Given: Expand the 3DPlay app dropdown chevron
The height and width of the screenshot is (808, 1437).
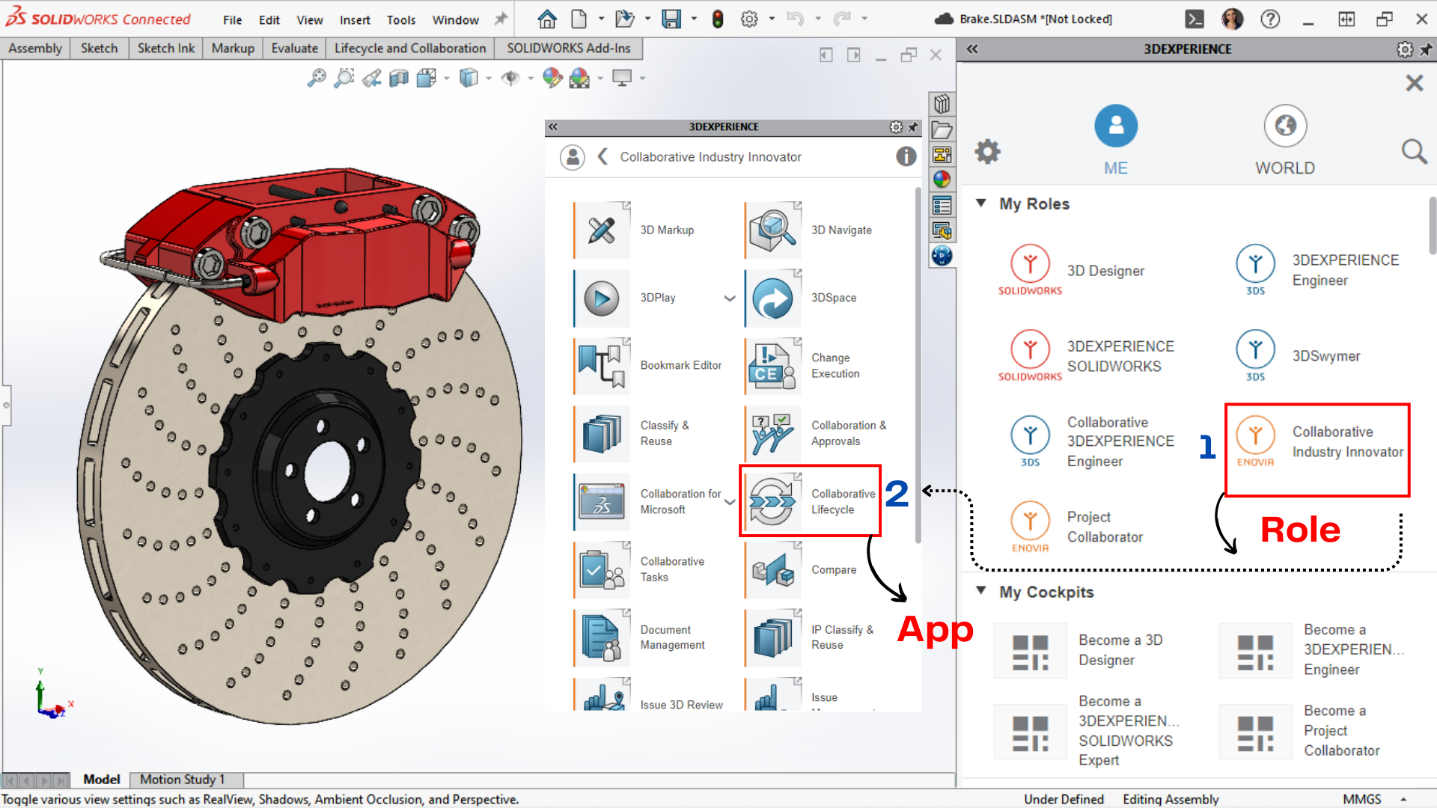Looking at the screenshot, I should [730, 298].
